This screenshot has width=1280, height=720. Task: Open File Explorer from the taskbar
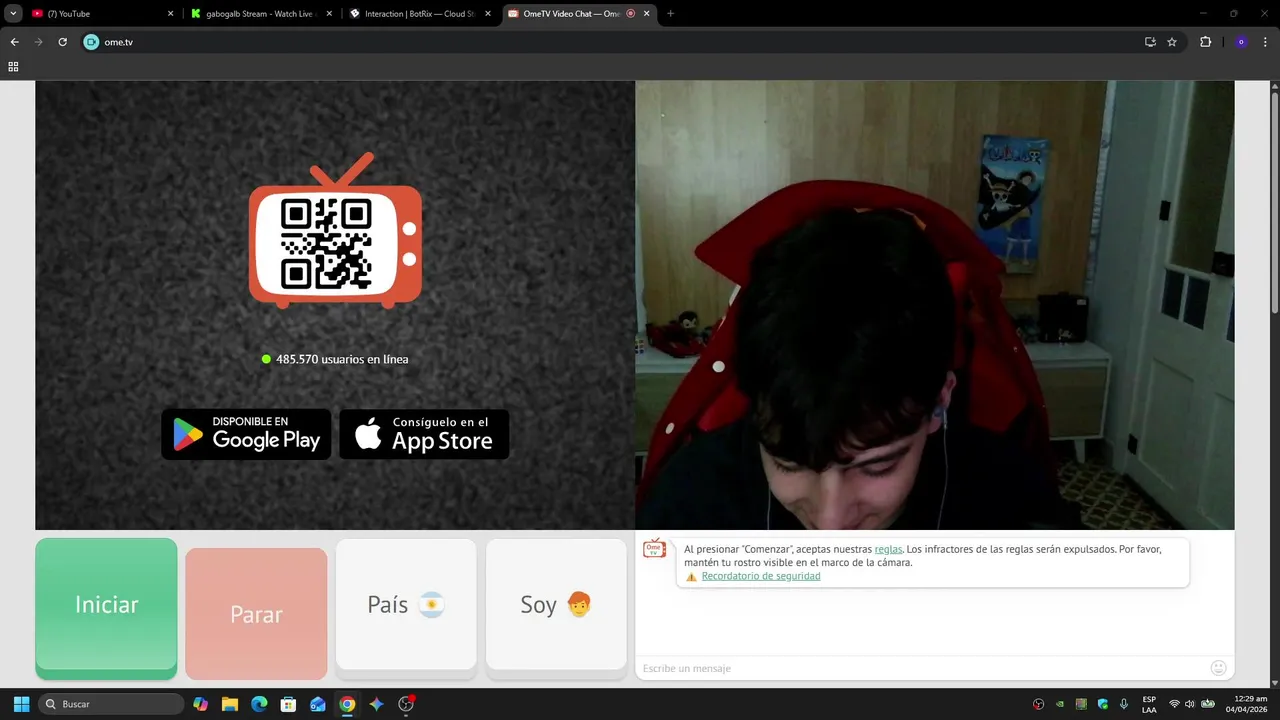[229, 704]
